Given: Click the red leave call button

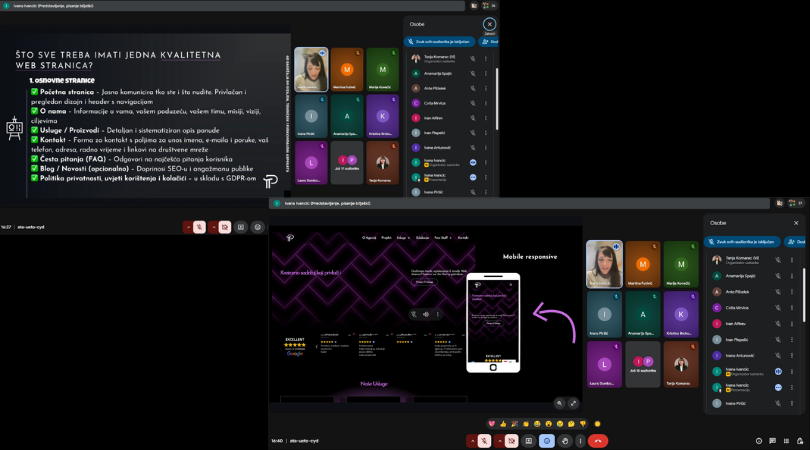Looking at the screenshot, I should point(598,441).
